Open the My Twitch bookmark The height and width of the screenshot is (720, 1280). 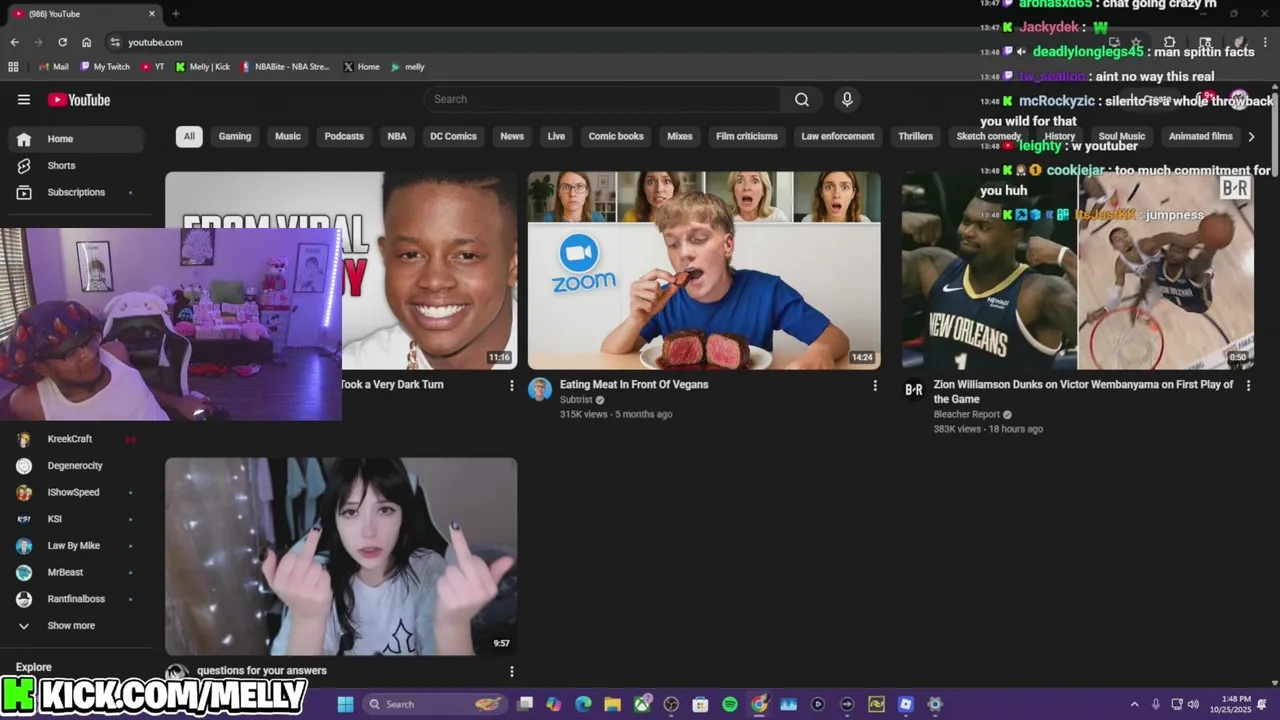105,67
